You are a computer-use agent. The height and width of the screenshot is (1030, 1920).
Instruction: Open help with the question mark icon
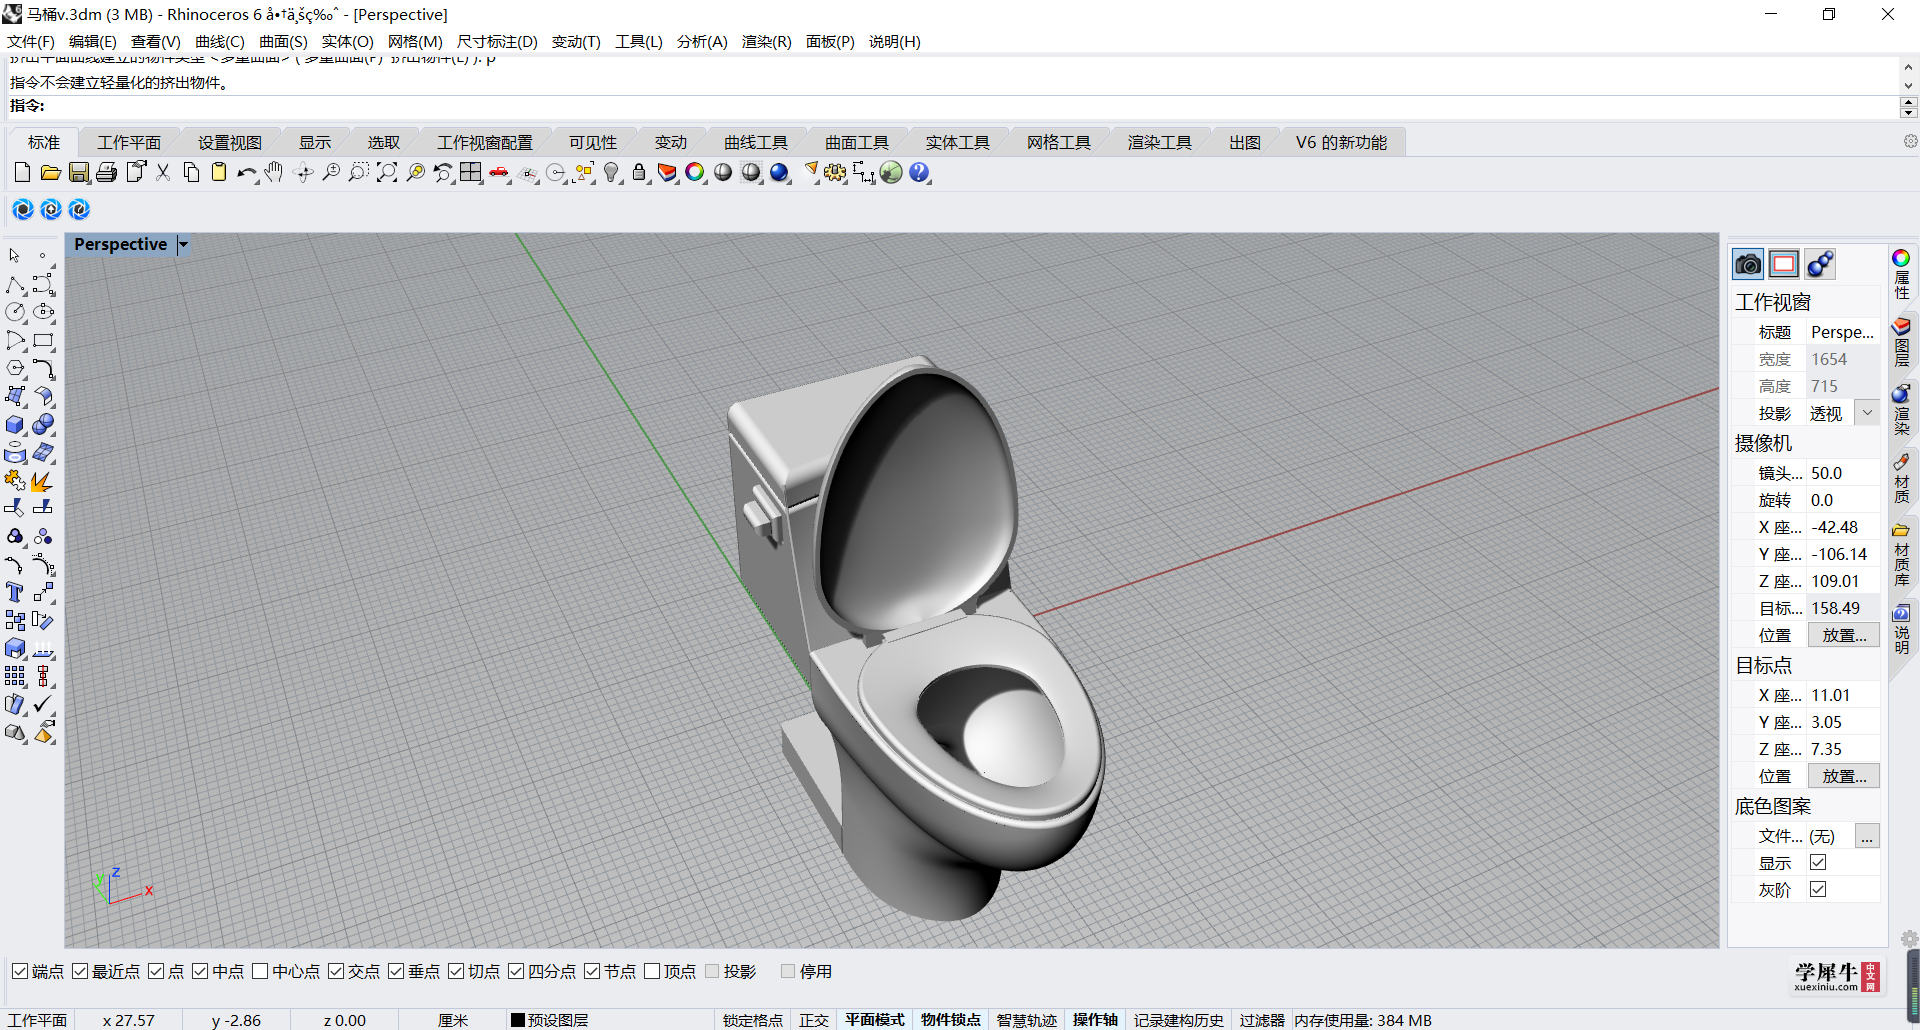click(919, 173)
